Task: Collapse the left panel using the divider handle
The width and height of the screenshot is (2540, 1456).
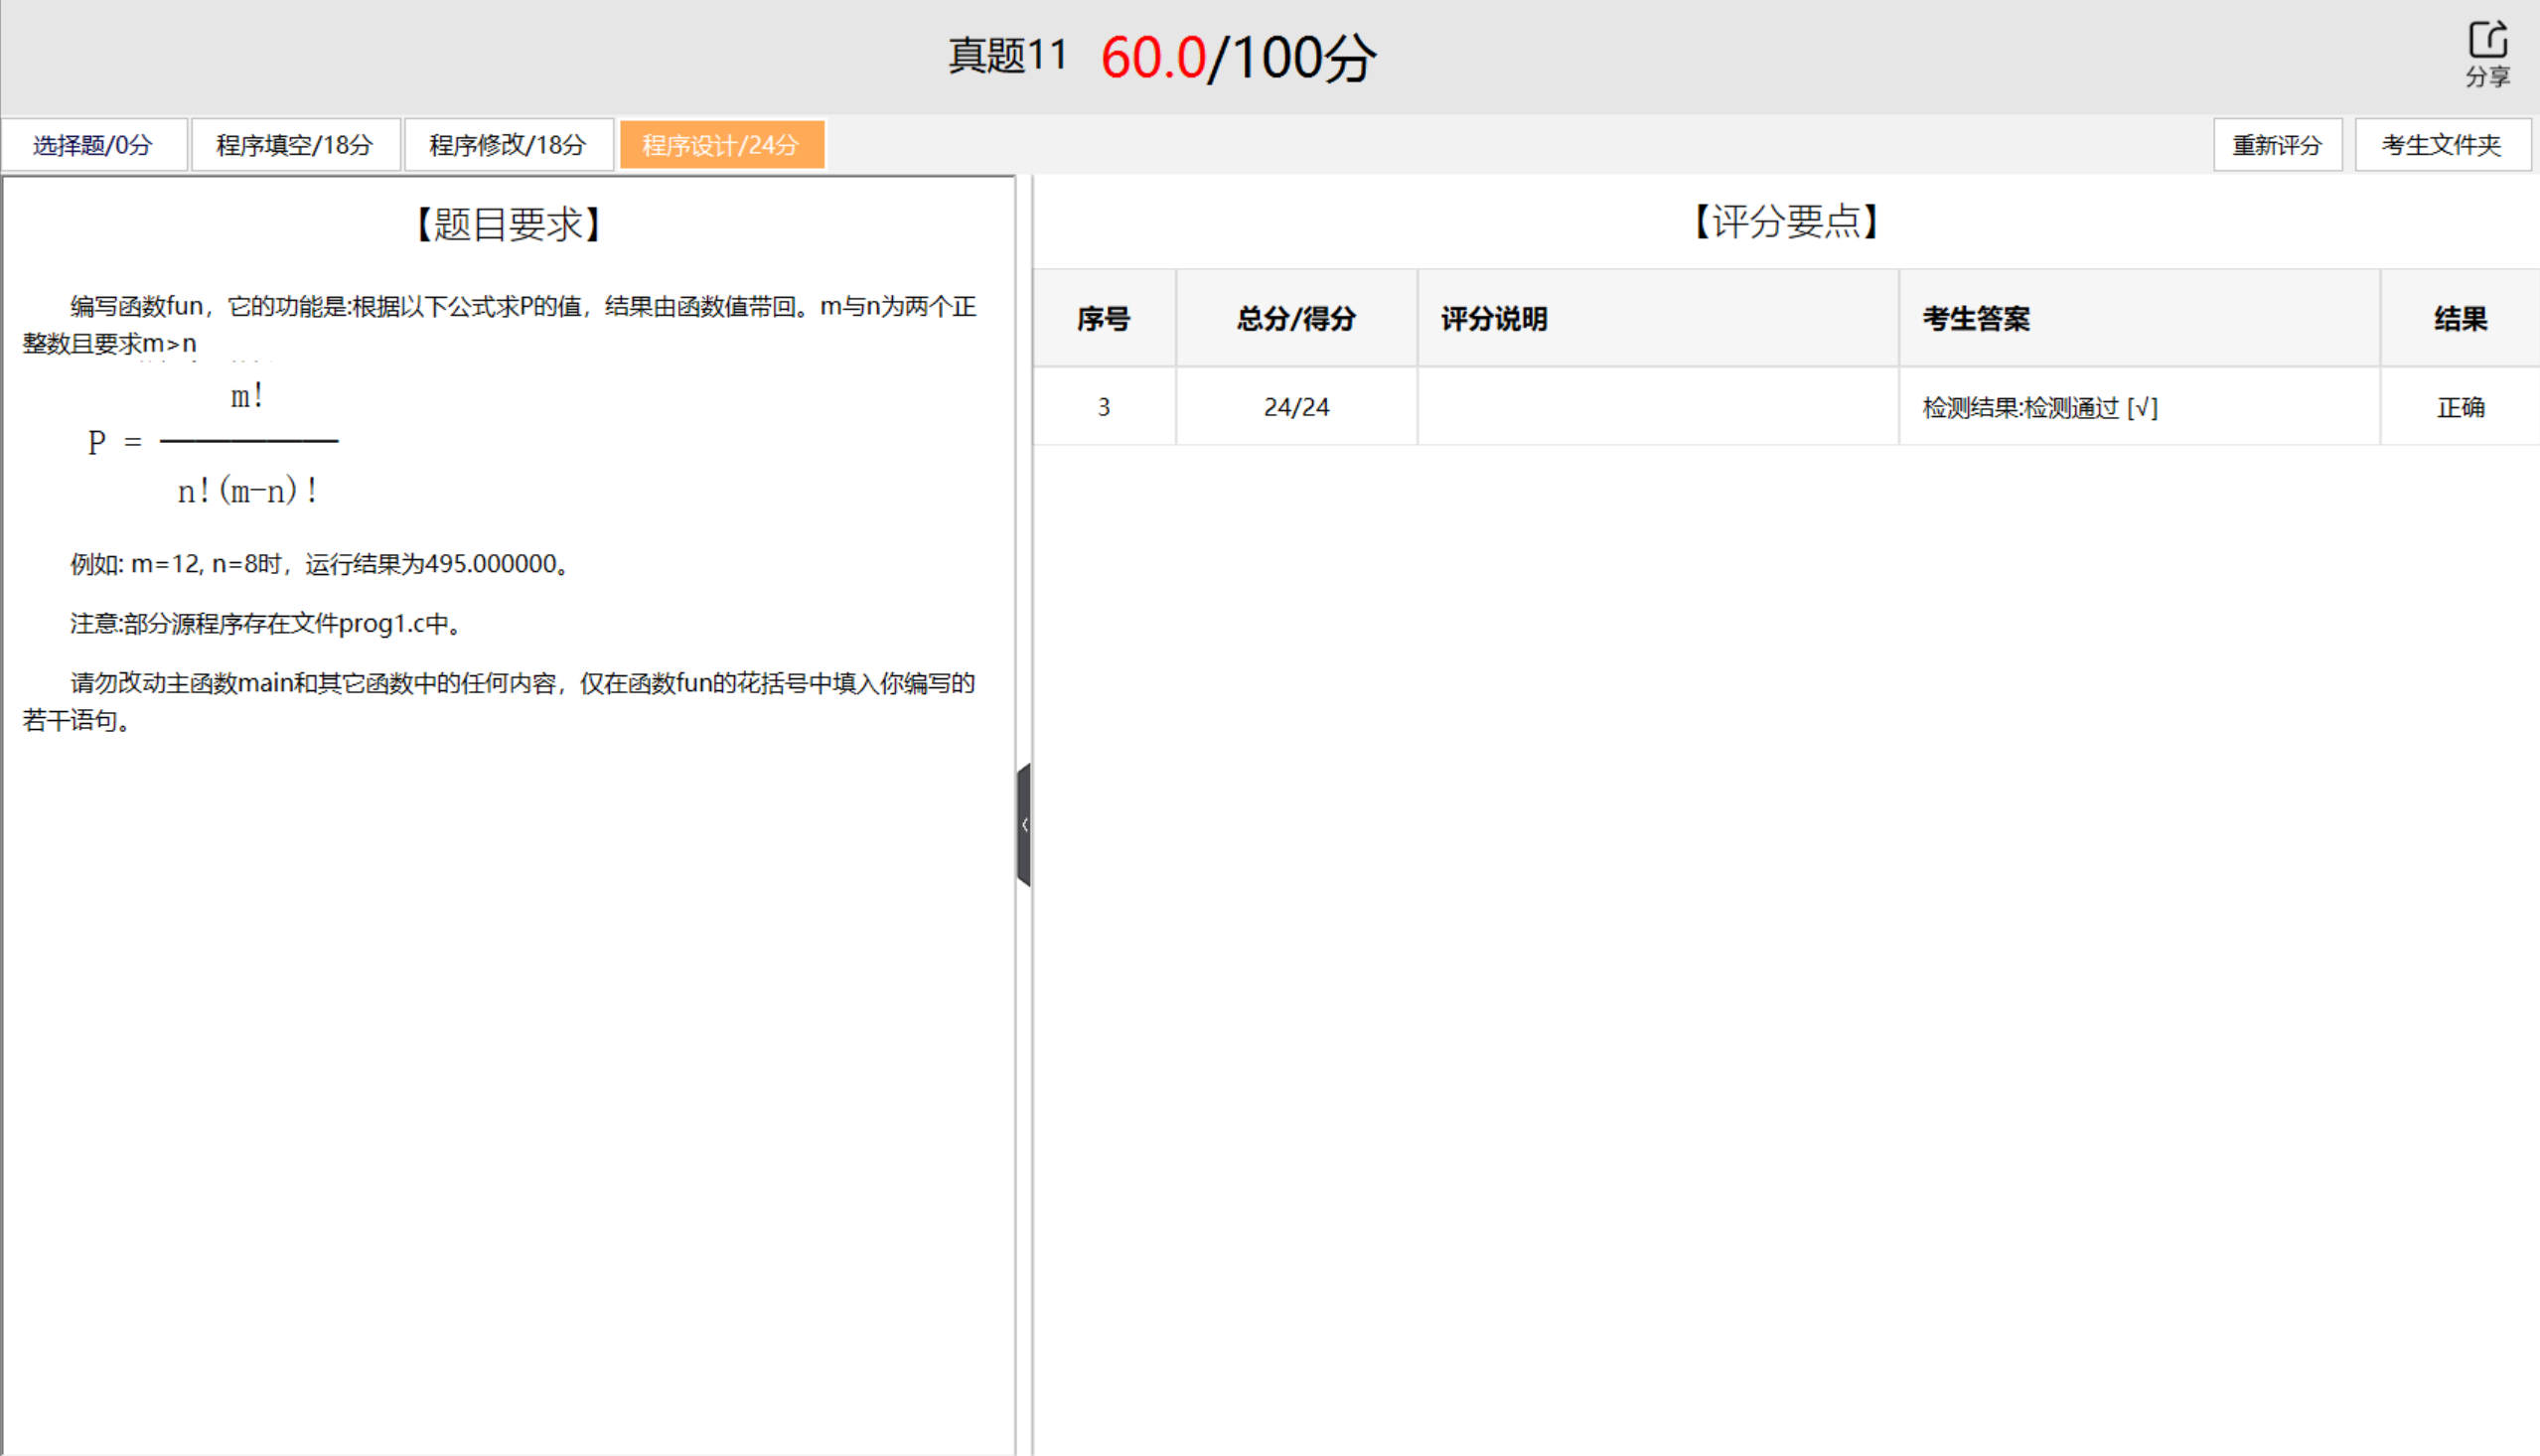Action: pos(1023,825)
